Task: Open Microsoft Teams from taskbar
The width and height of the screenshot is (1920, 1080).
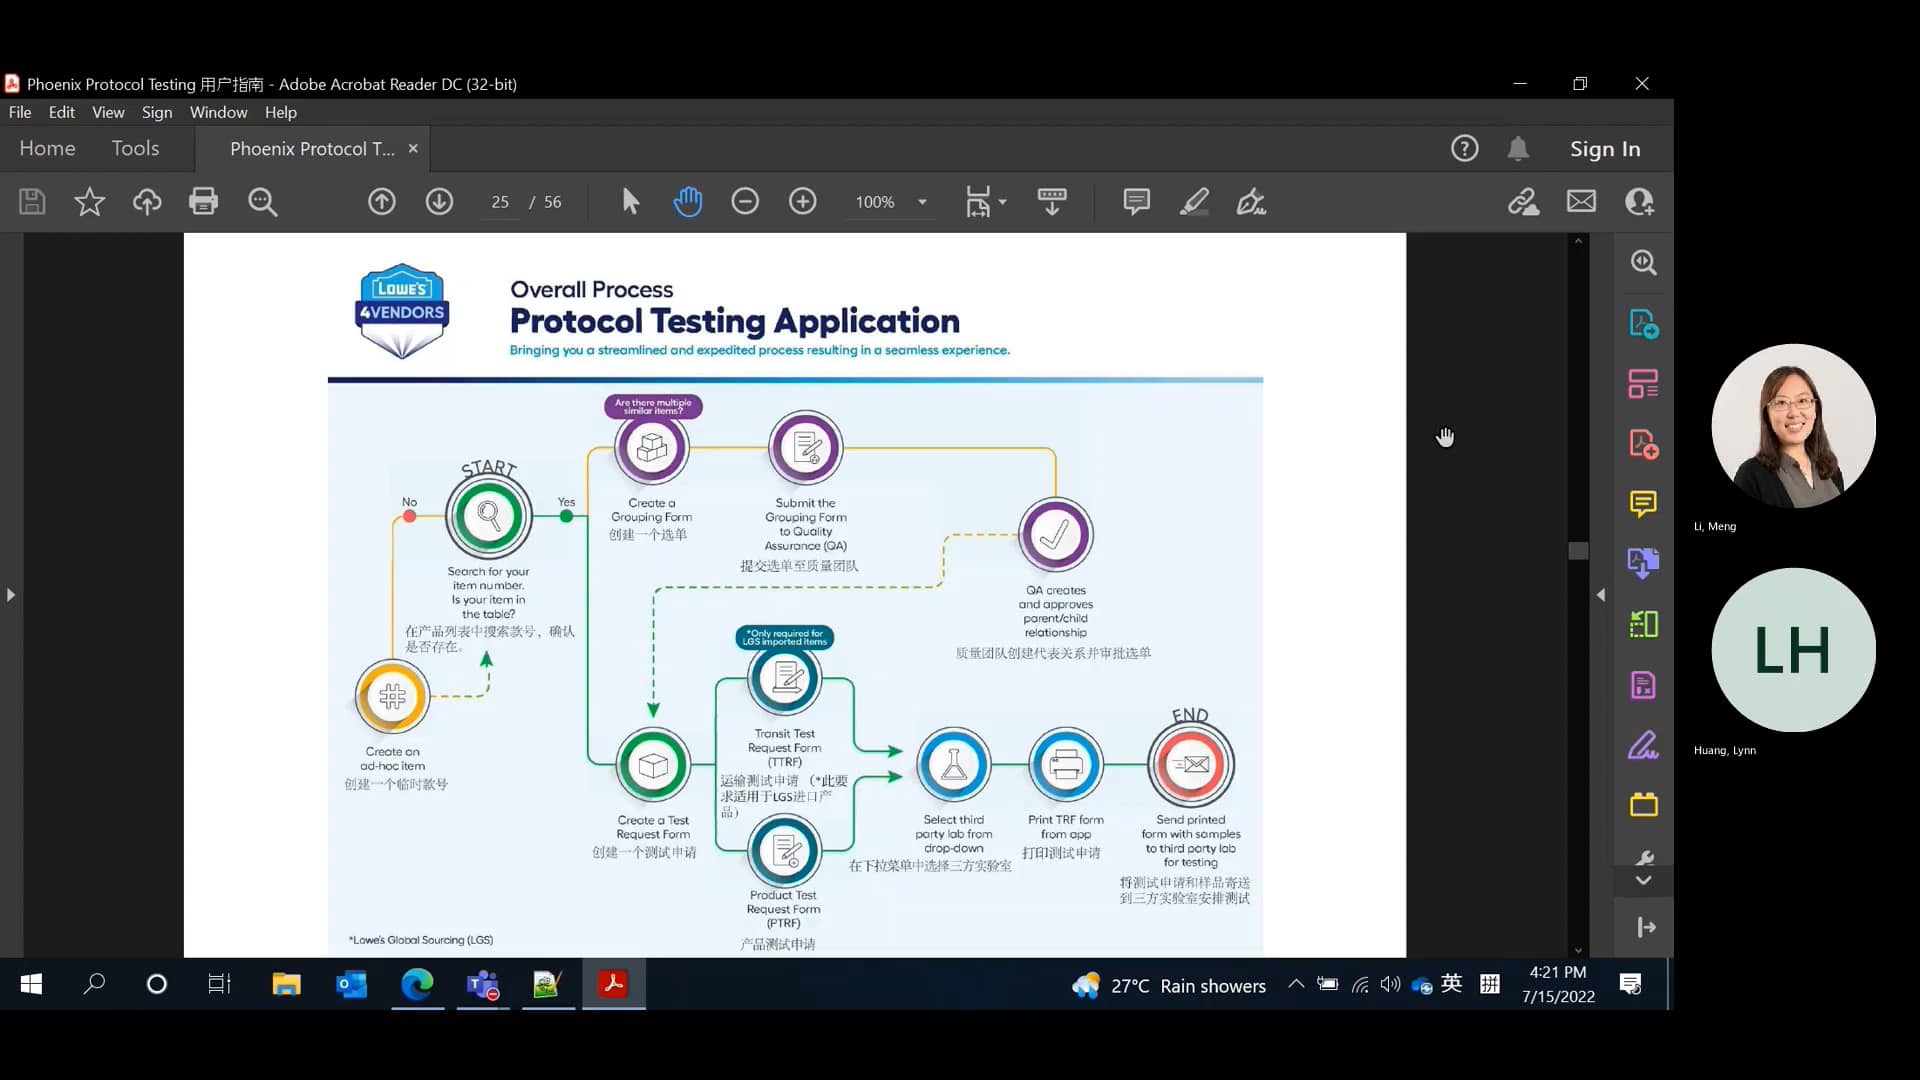Action: pos(483,985)
